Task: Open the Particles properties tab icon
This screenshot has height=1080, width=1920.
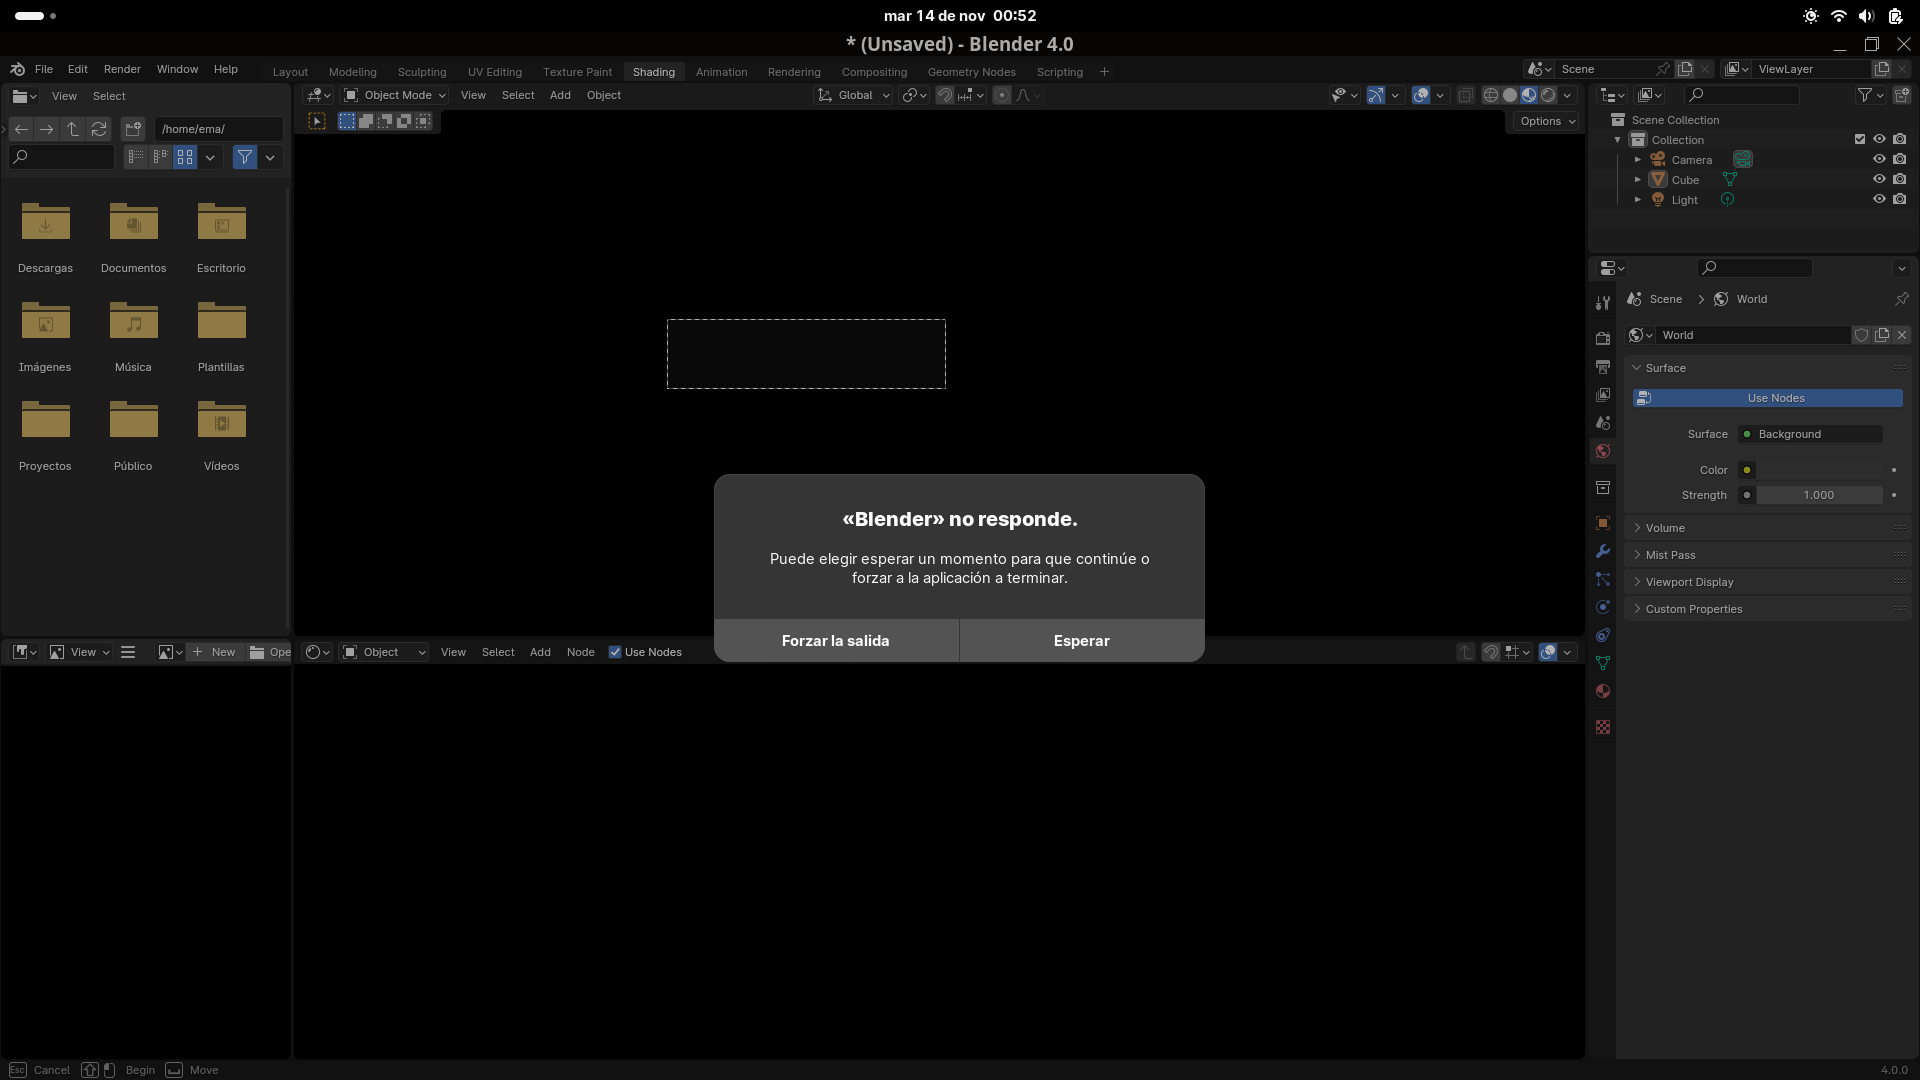Action: tap(1603, 579)
